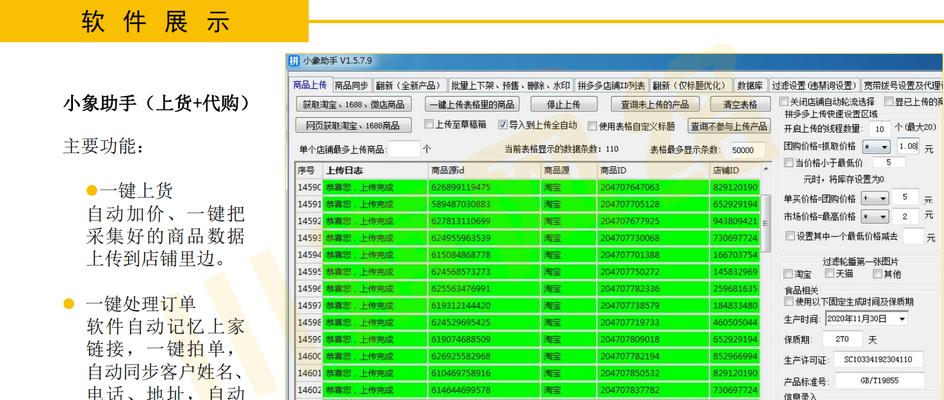The width and height of the screenshot is (944, 400).
Task: Select cell 626925582968 in 商品源id
Action: pyautogui.click(x=484, y=356)
